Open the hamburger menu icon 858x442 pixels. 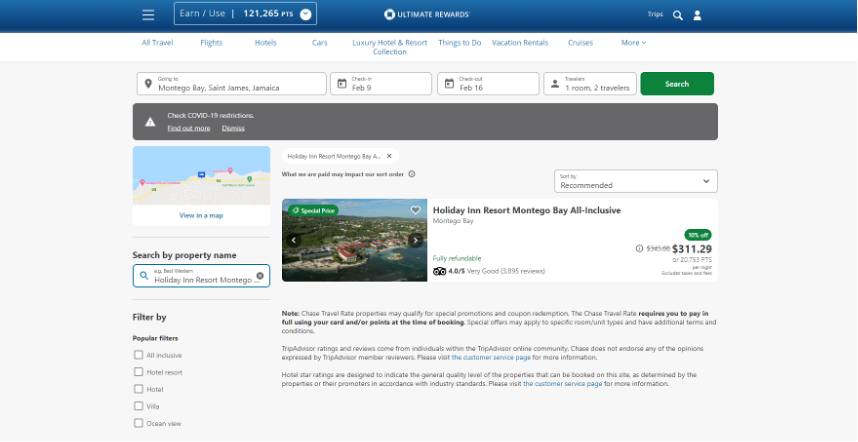click(148, 15)
